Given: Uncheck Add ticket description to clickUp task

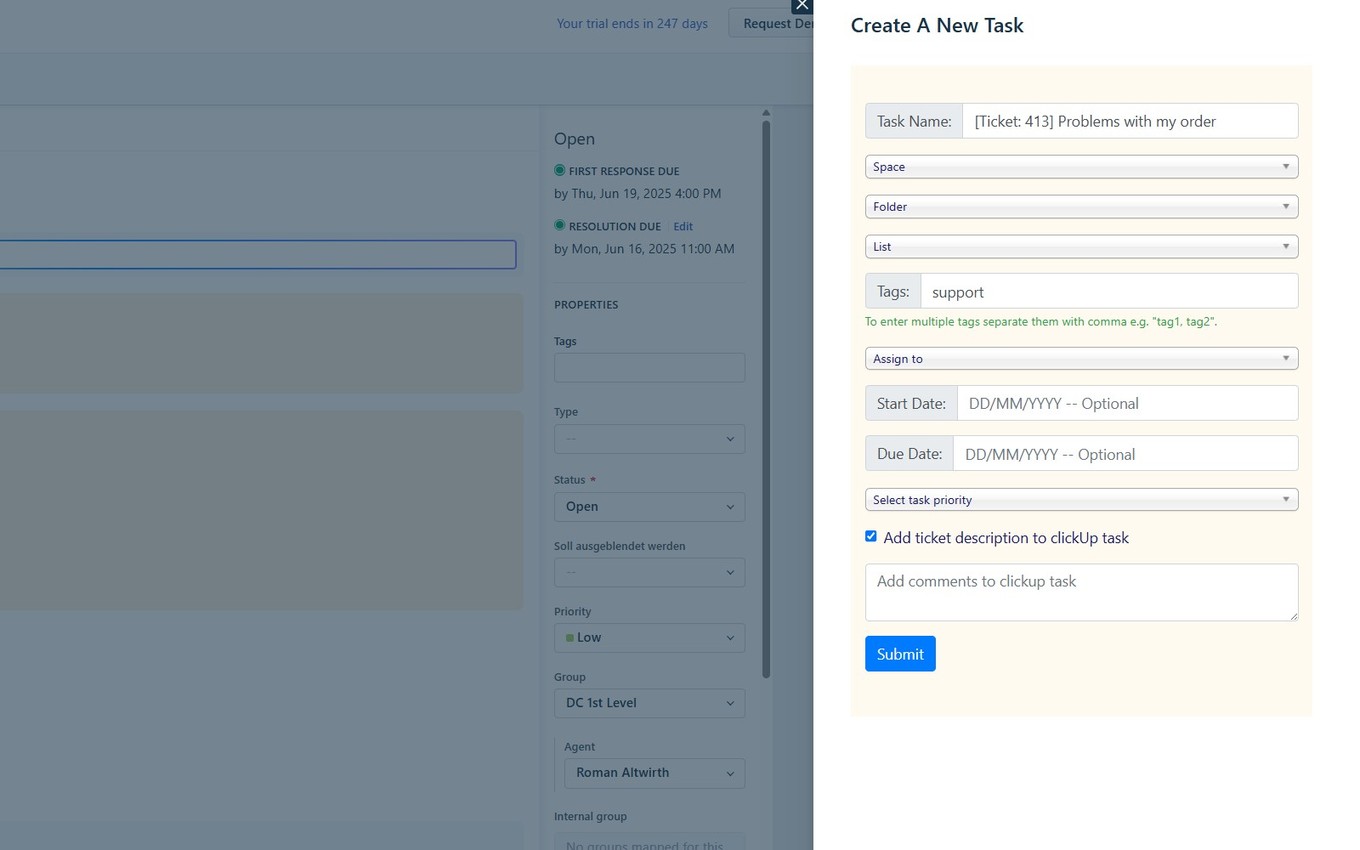Looking at the screenshot, I should 871,536.
